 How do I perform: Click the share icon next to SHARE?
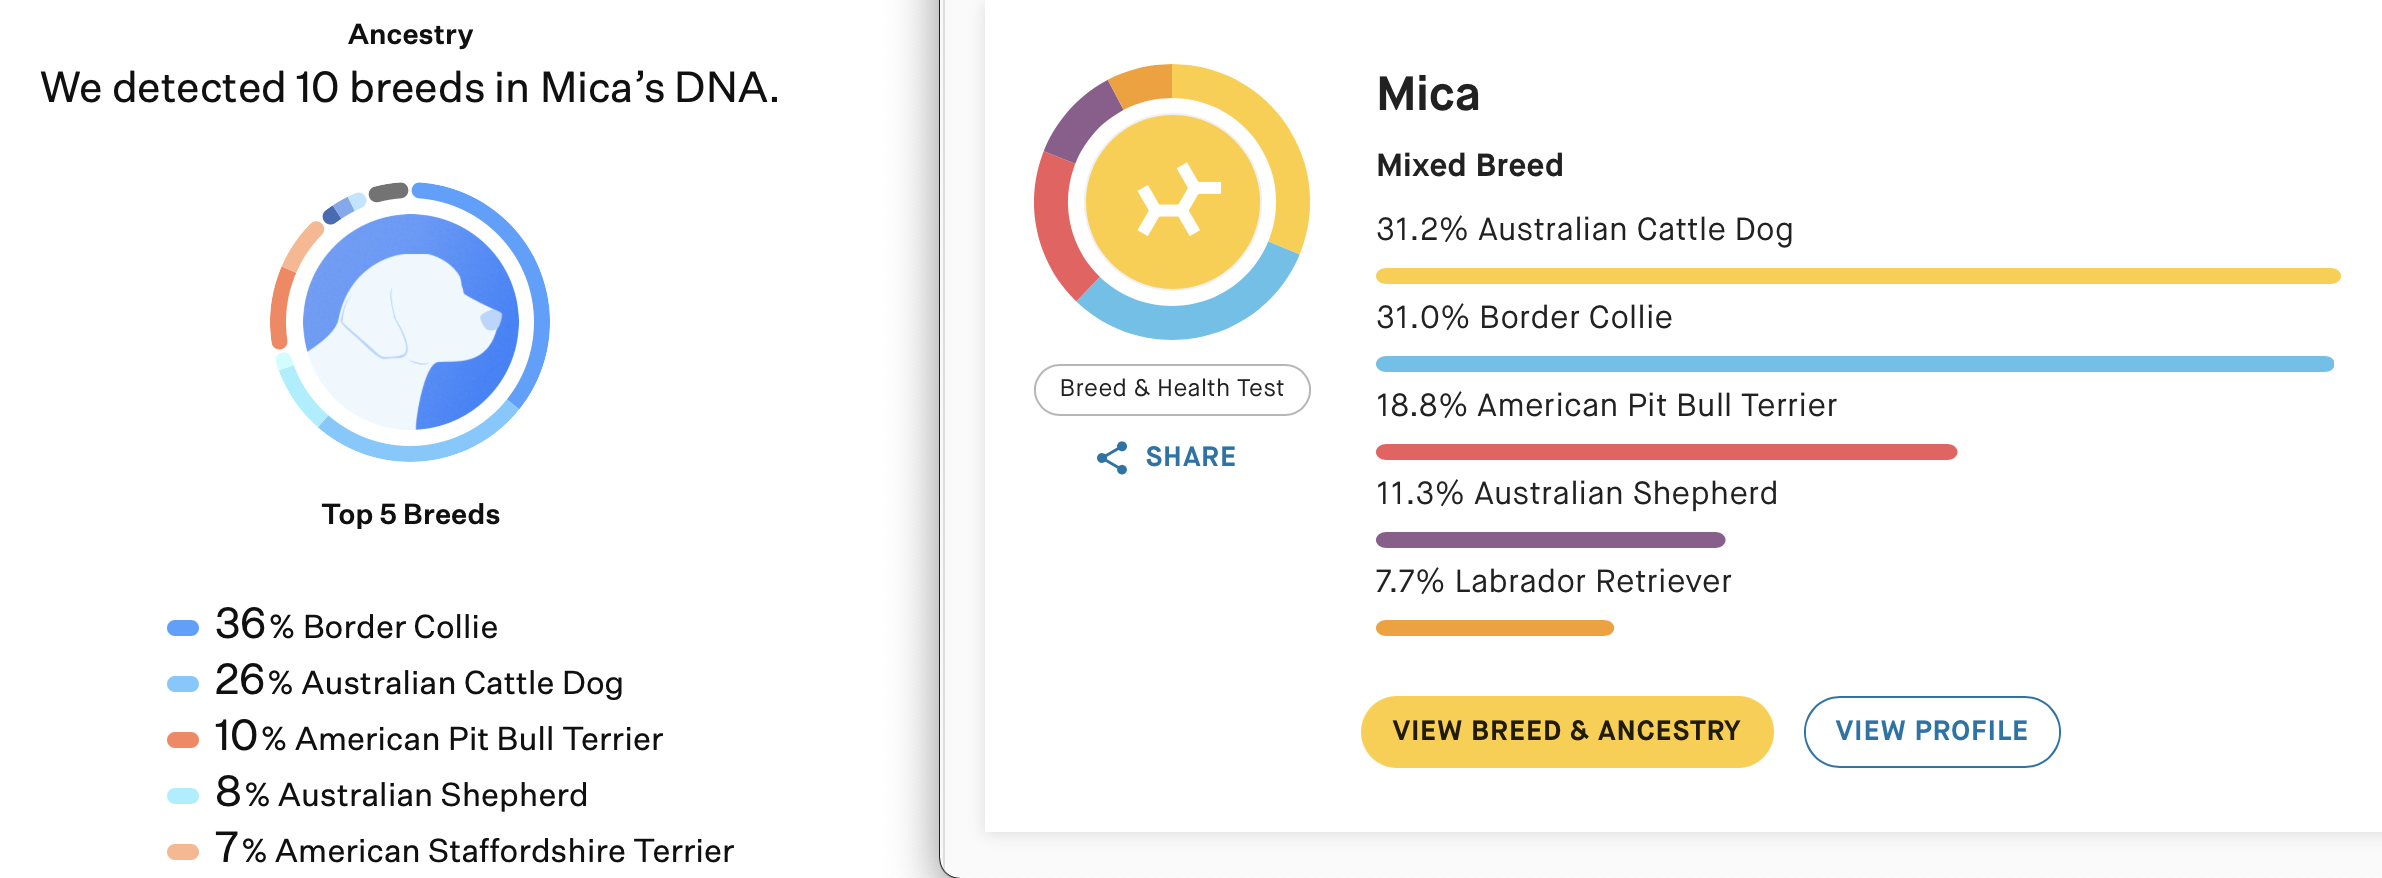[x=1112, y=458]
